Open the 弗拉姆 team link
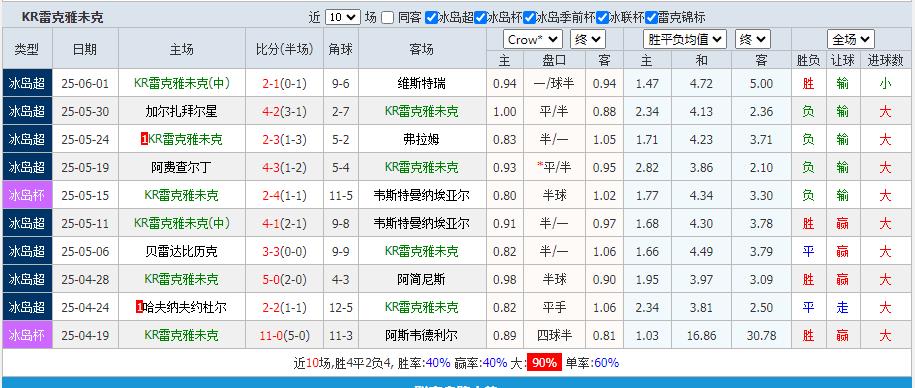 pyautogui.click(x=421, y=139)
